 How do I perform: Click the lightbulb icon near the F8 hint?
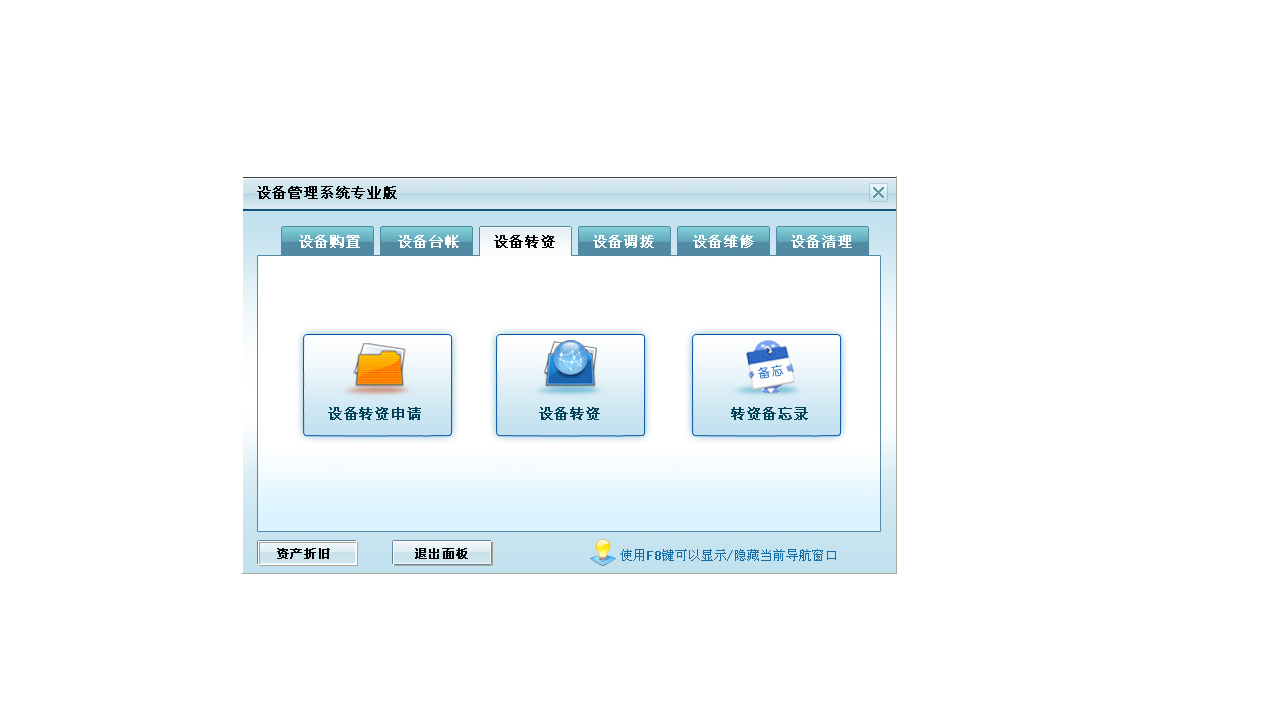click(x=601, y=551)
